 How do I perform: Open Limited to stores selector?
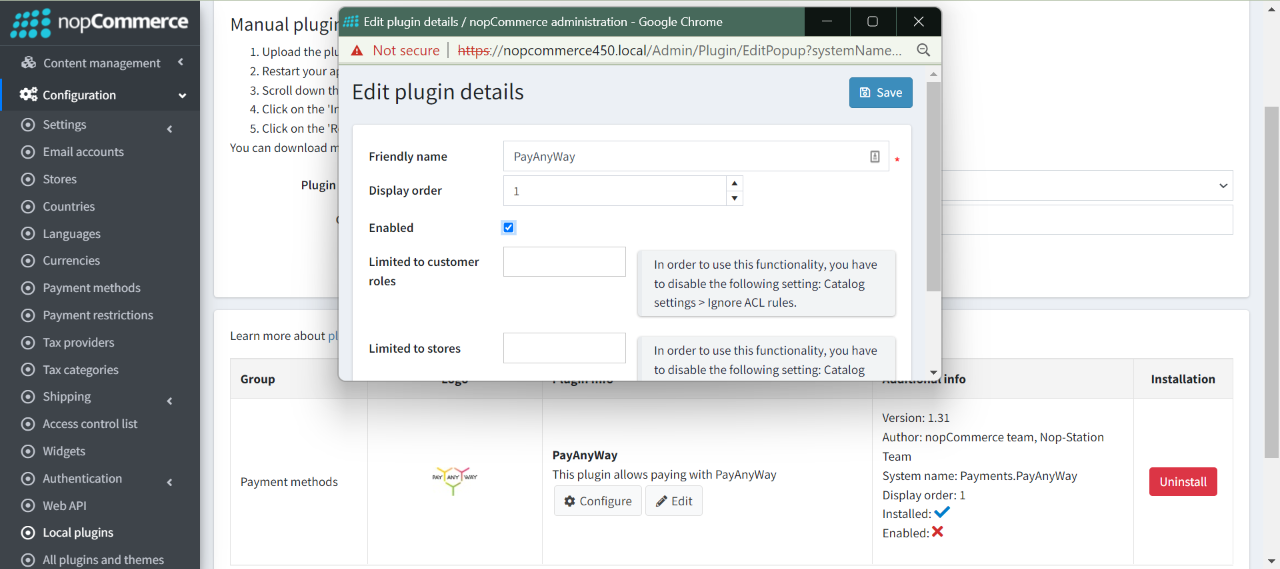[x=564, y=348]
